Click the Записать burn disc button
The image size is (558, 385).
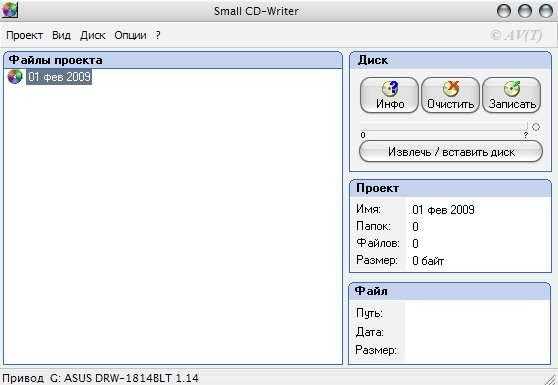(511, 95)
